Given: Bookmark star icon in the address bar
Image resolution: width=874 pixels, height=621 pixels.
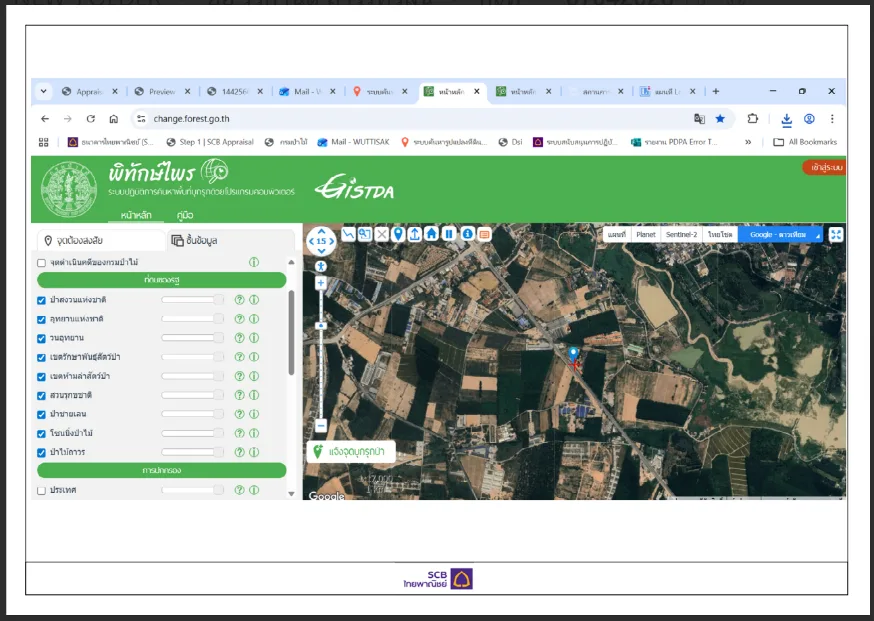Looking at the screenshot, I should click(720, 119).
